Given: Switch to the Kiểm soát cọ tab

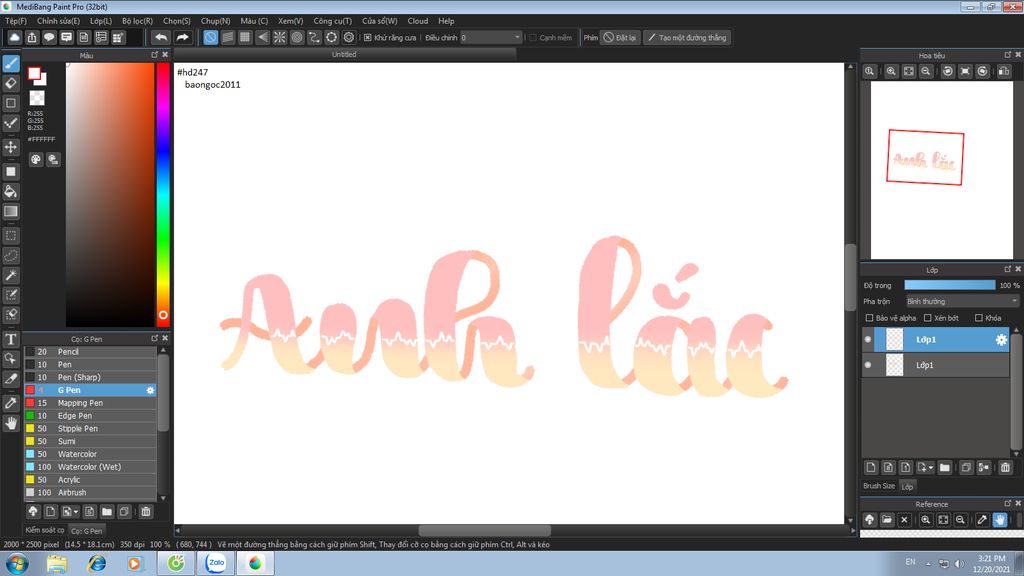Looking at the screenshot, I should [x=44, y=530].
